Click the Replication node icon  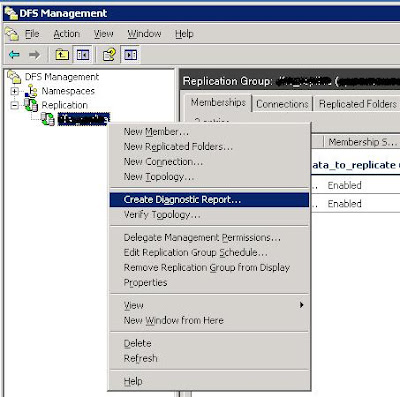pyautogui.click(x=31, y=105)
